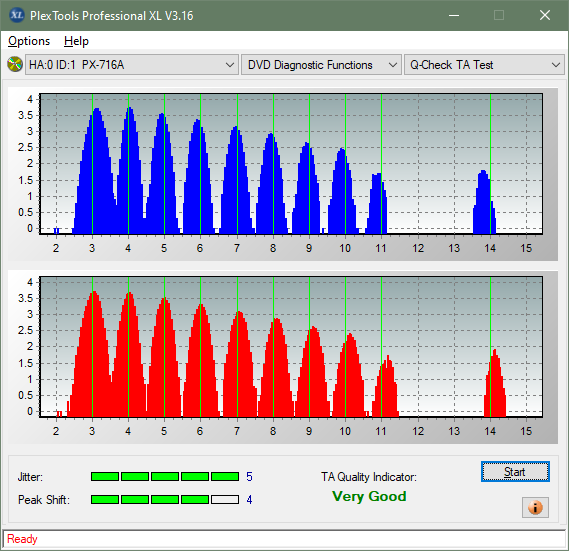The image size is (569, 551).
Task: Click the disc drive icon beside device selector
Action: click(x=15, y=65)
